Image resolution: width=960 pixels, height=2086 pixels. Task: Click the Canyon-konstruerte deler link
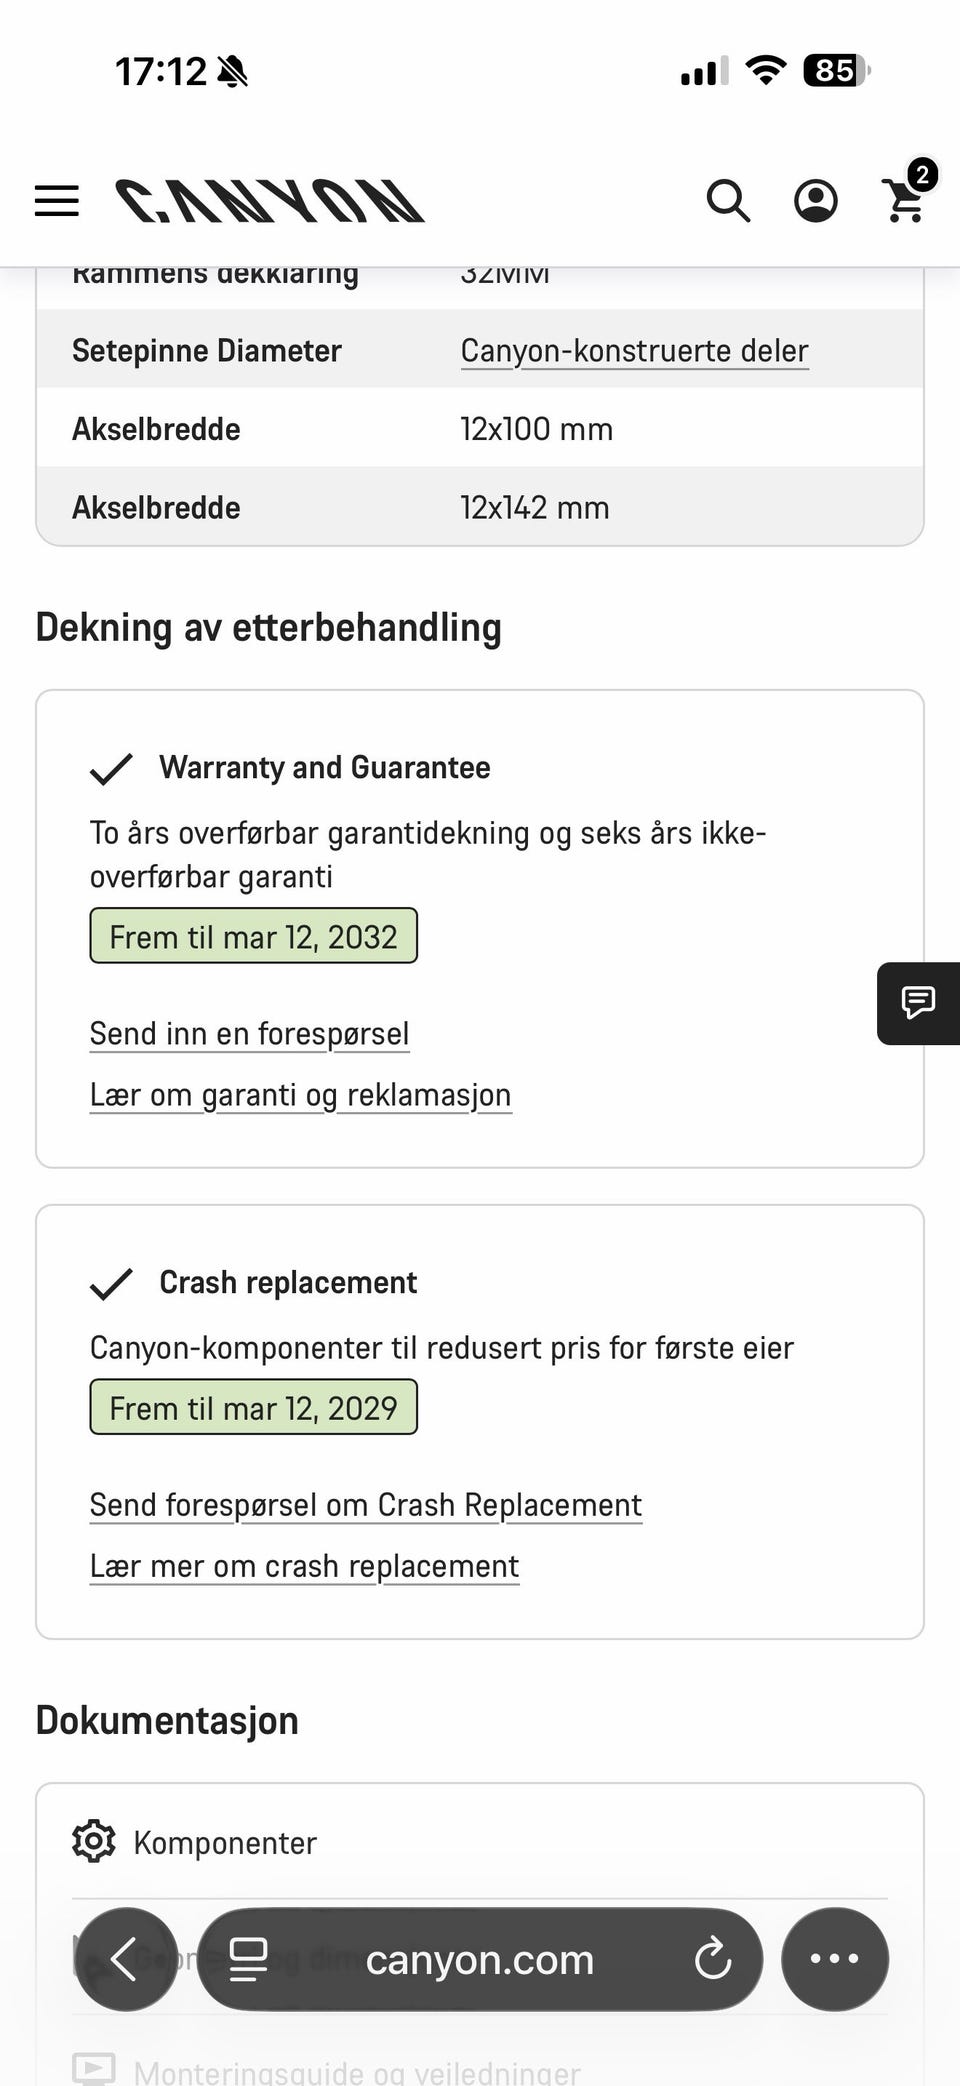point(634,351)
